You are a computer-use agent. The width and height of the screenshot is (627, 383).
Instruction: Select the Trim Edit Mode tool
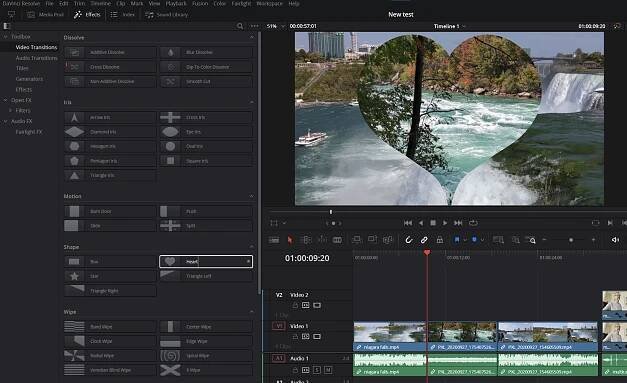(x=306, y=239)
